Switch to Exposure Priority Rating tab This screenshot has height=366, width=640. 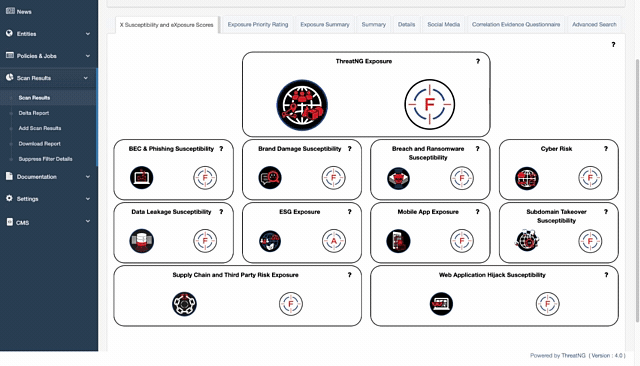click(x=258, y=24)
